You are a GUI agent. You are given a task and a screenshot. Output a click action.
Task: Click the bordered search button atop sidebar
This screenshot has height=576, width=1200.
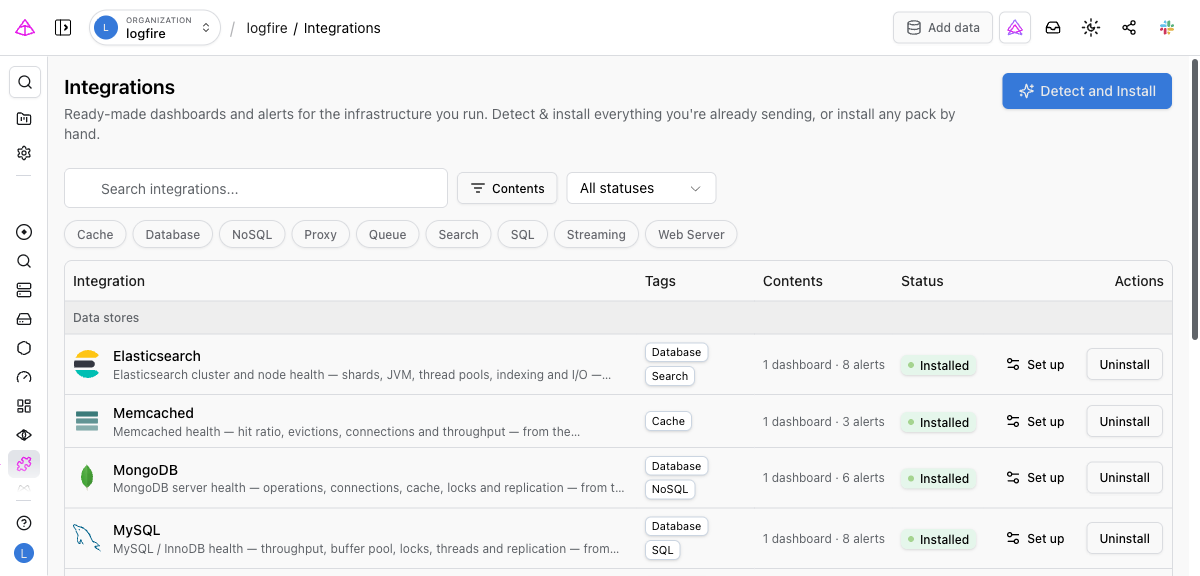tap(25, 82)
